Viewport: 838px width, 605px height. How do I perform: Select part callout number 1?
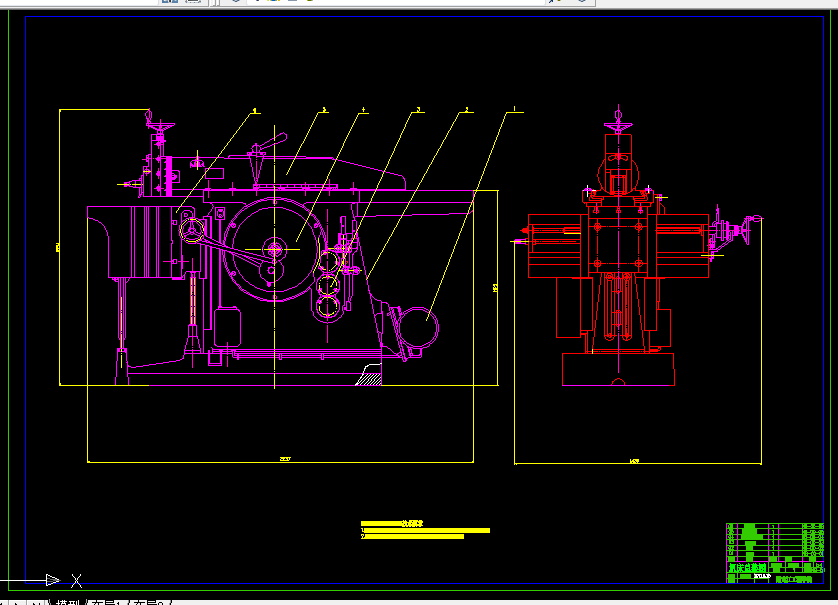click(515, 109)
